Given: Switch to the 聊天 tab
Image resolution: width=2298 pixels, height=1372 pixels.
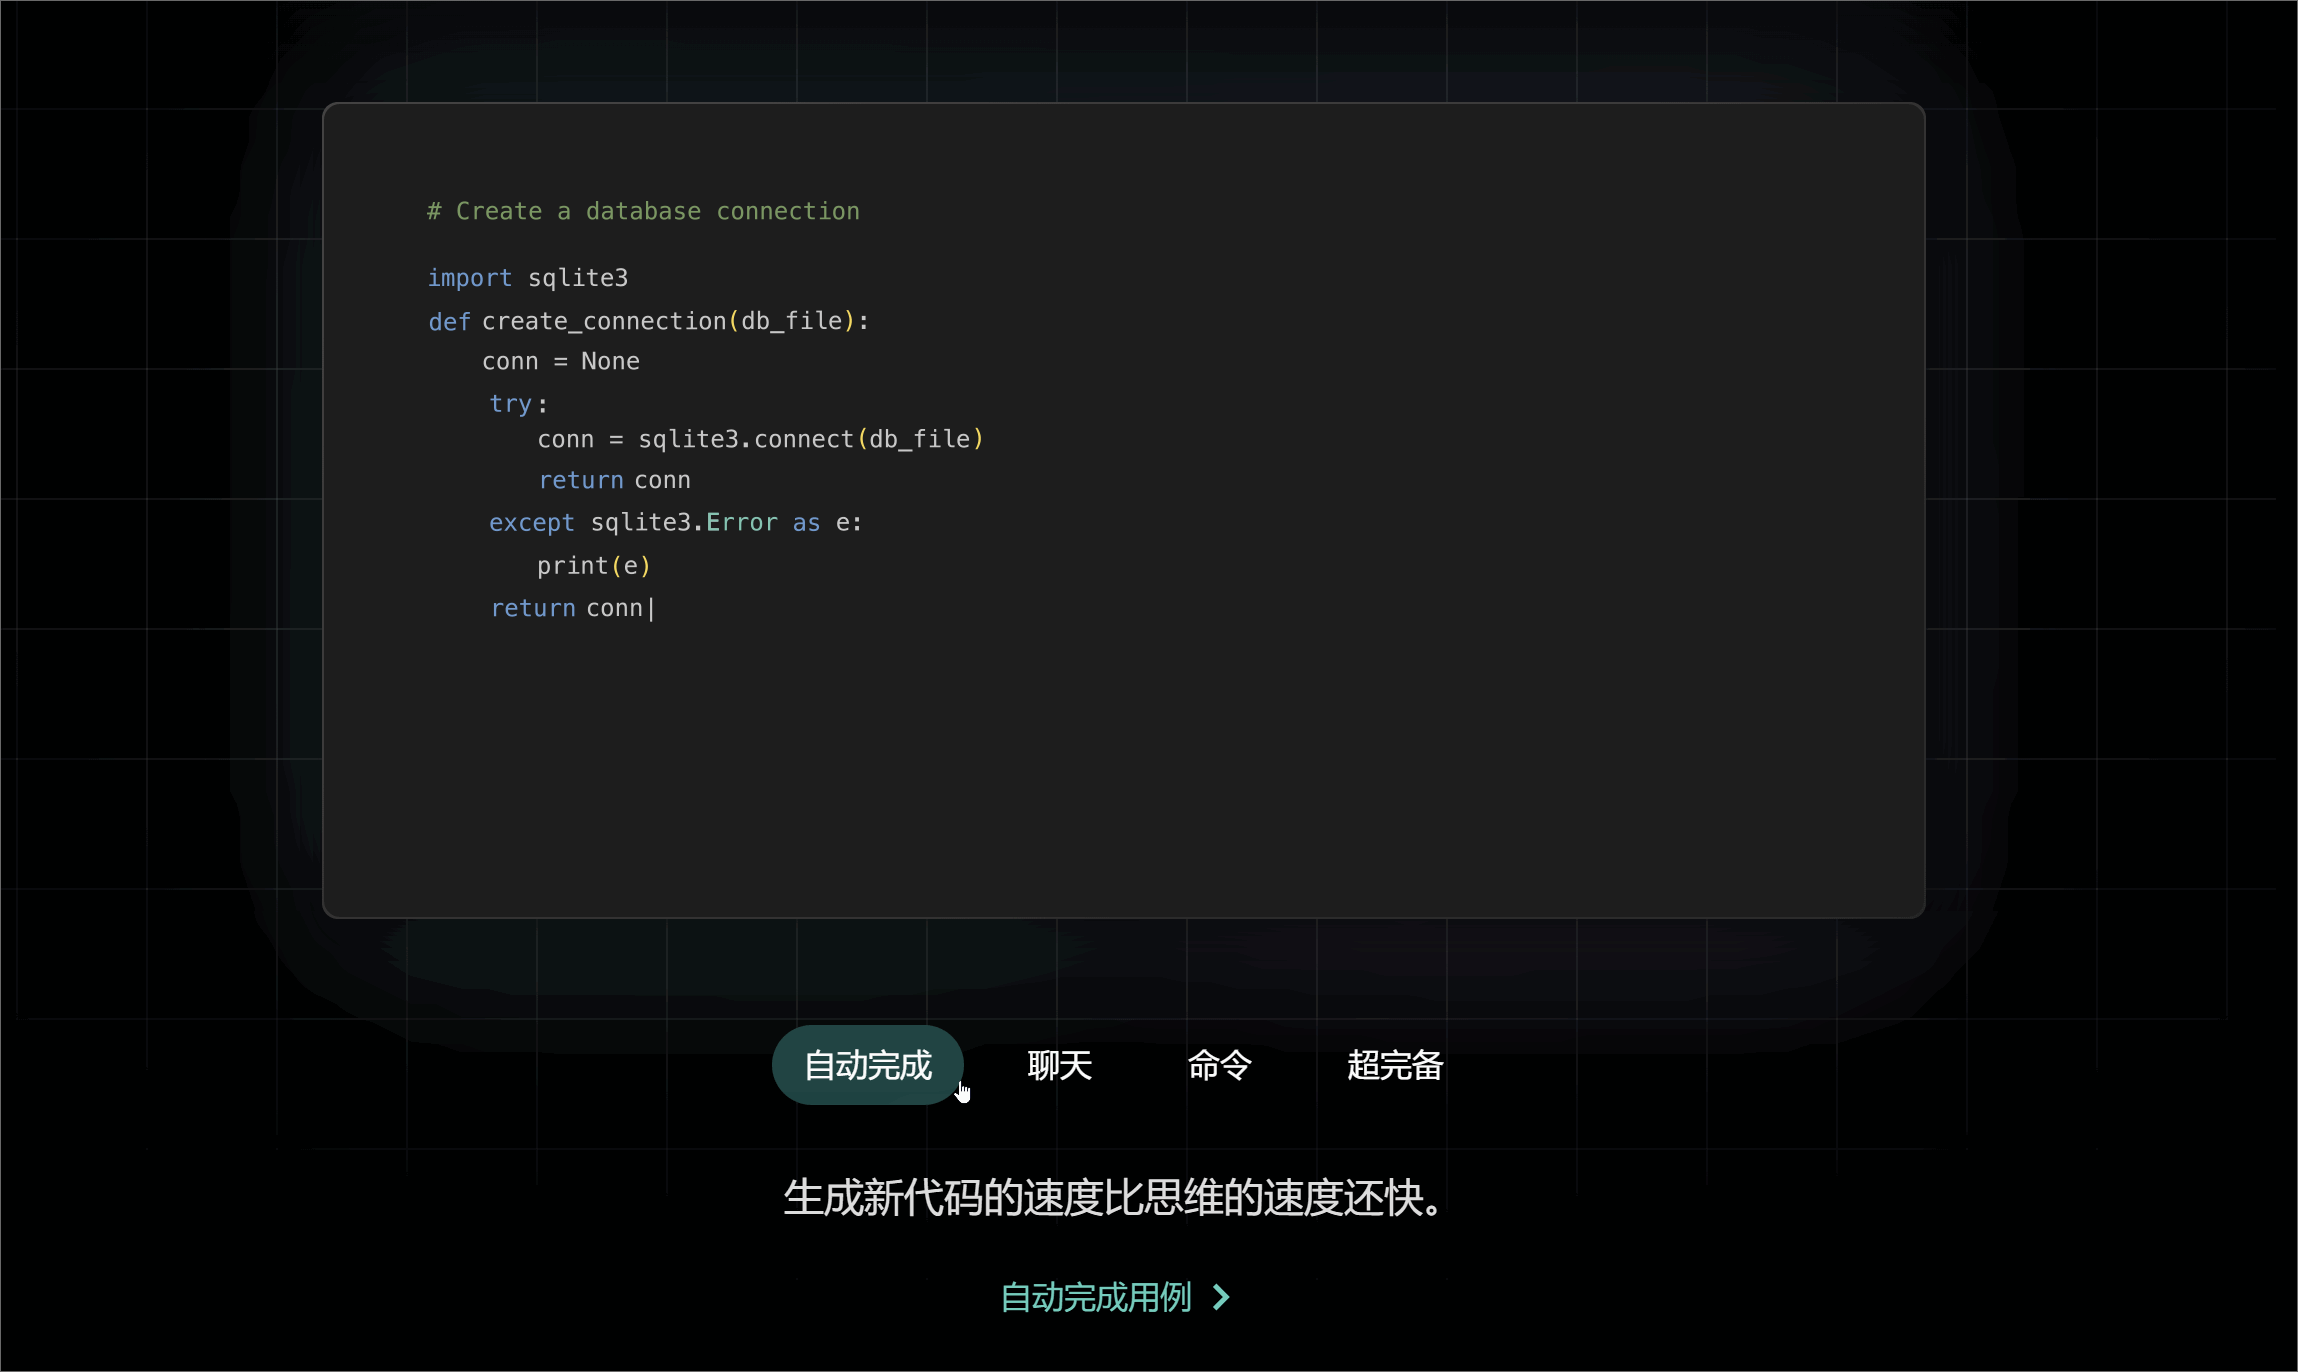Looking at the screenshot, I should click(x=1059, y=1065).
